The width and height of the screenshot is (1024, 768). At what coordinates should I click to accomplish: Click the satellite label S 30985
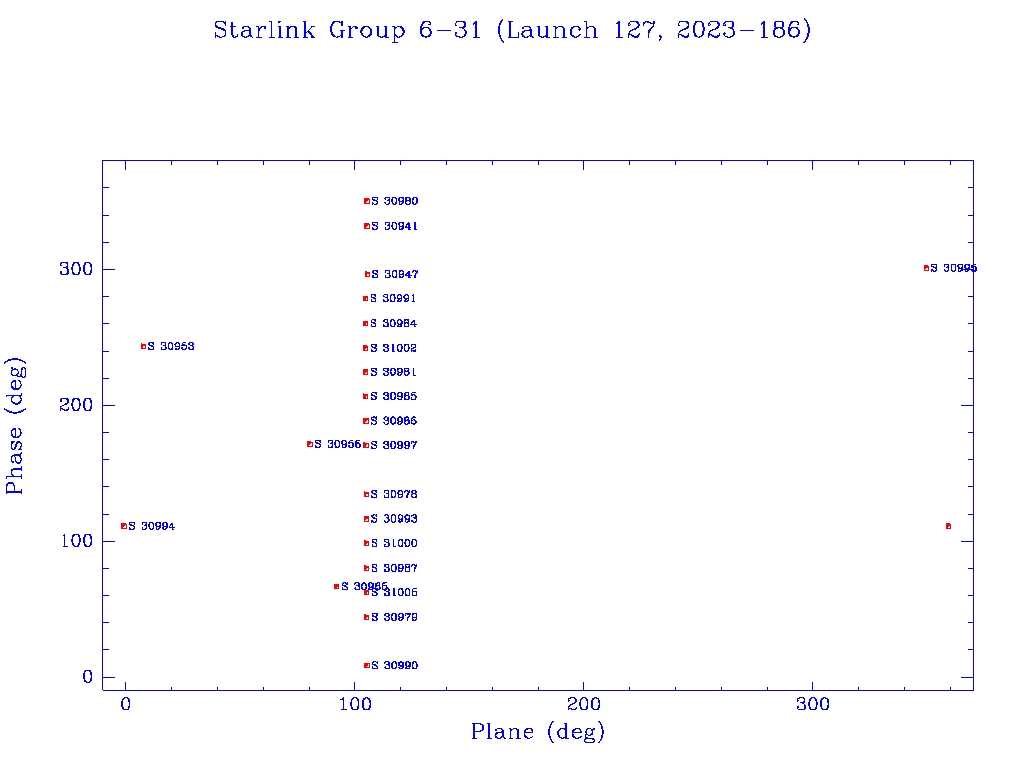click(x=393, y=396)
